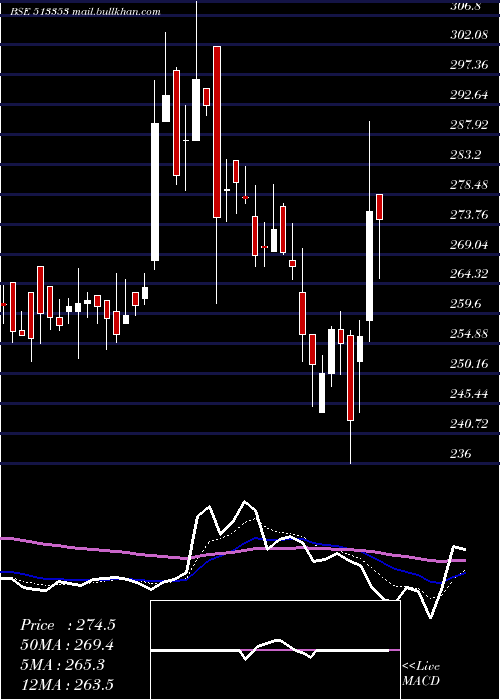
Task: Click the 245.44 price axis label
Action: coord(469,394)
